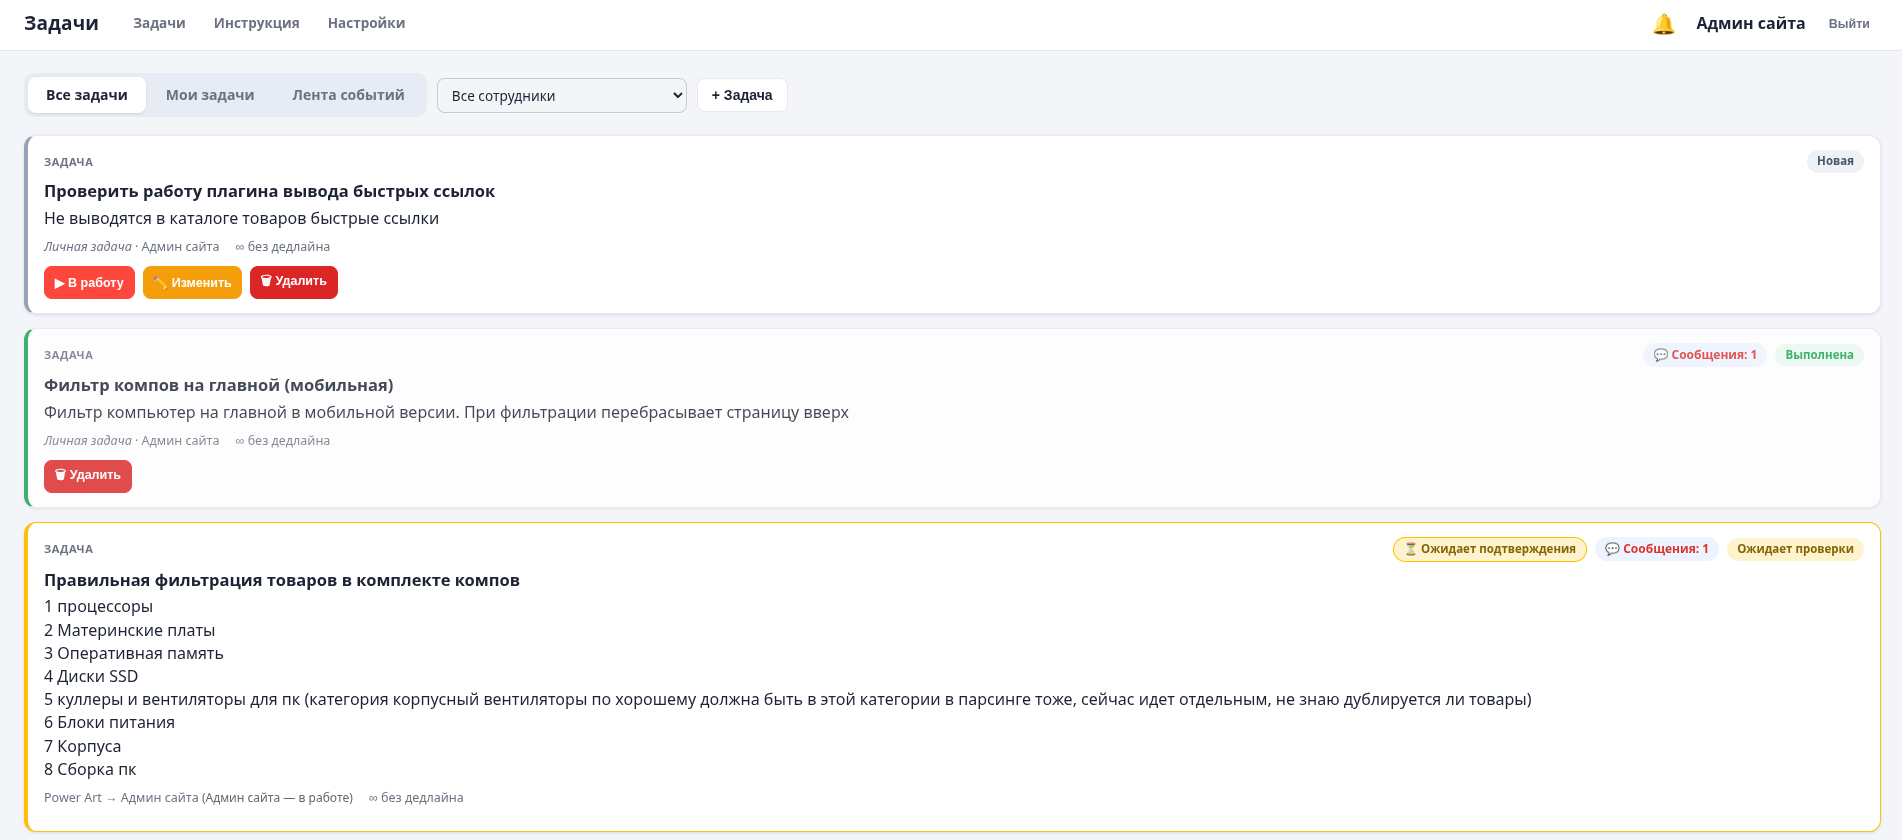Click the Ожидает проверки status badge
This screenshot has width=1902, height=840.
(1795, 549)
